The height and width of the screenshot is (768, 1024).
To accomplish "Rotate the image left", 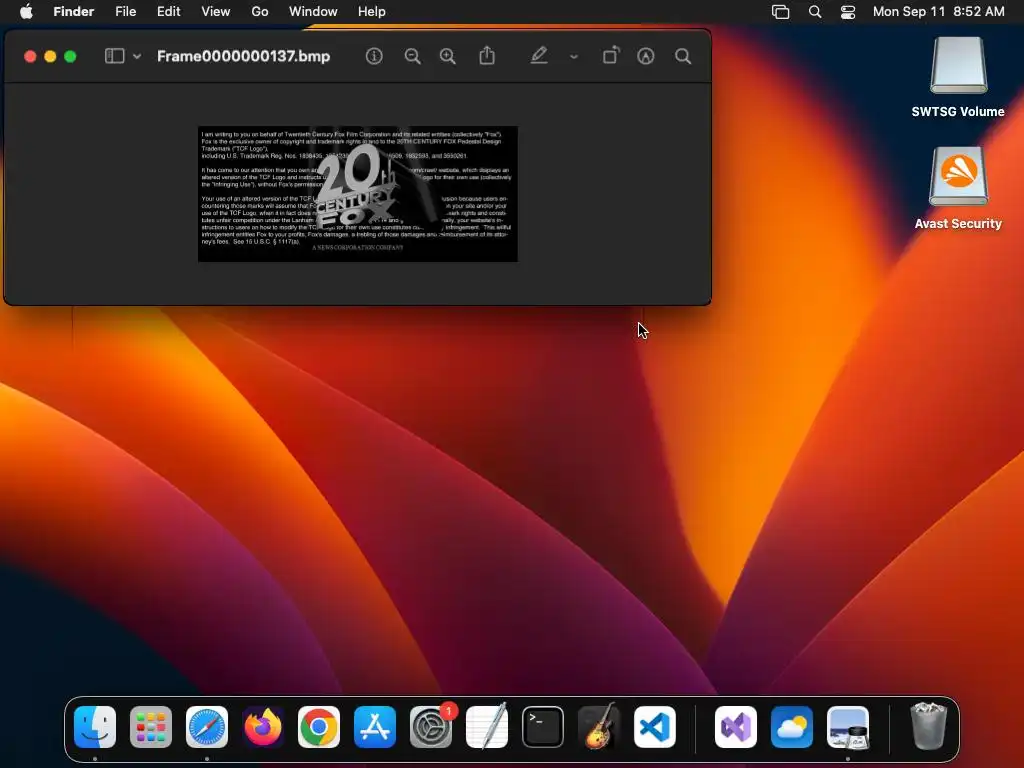I will tap(611, 56).
